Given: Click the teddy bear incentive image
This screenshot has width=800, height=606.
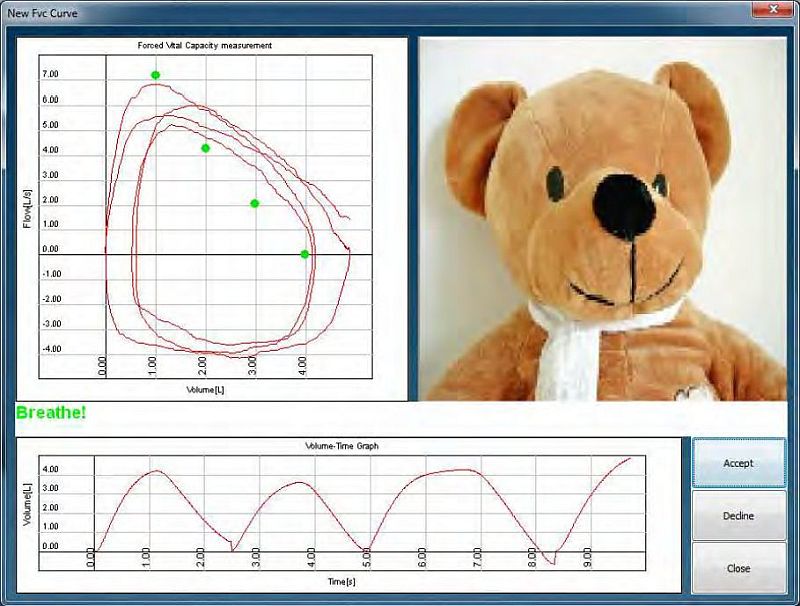Looking at the screenshot, I should pyautogui.click(x=601, y=219).
